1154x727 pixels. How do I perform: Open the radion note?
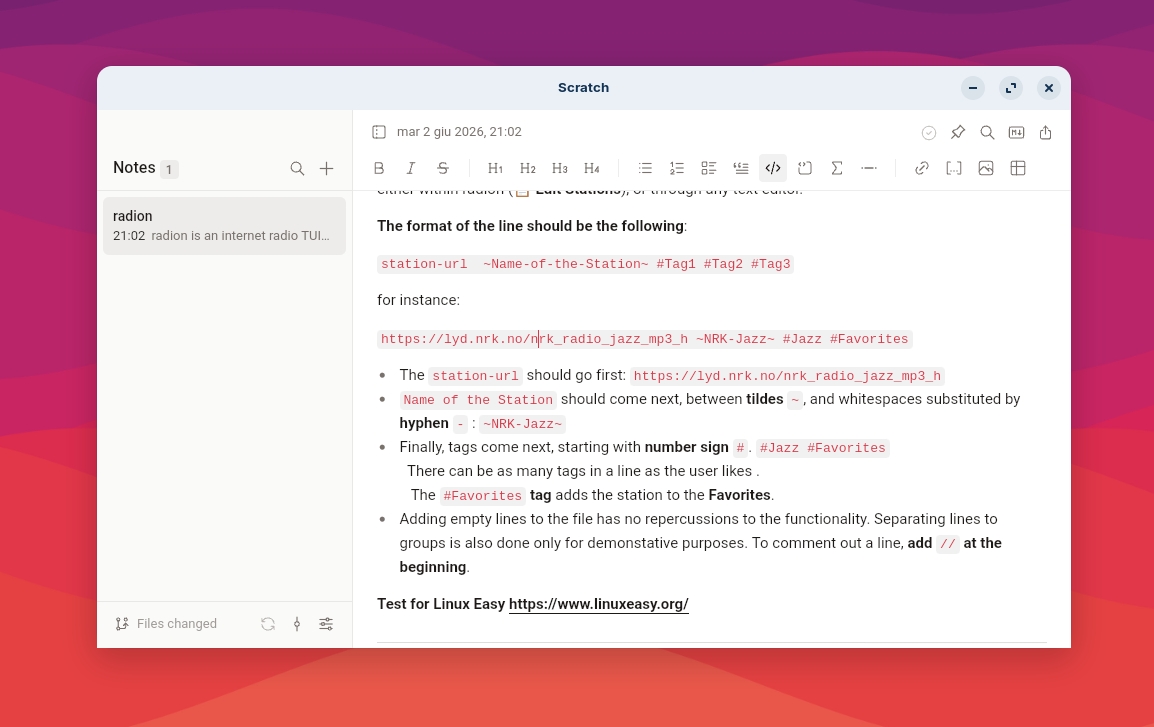pyautogui.click(x=224, y=226)
